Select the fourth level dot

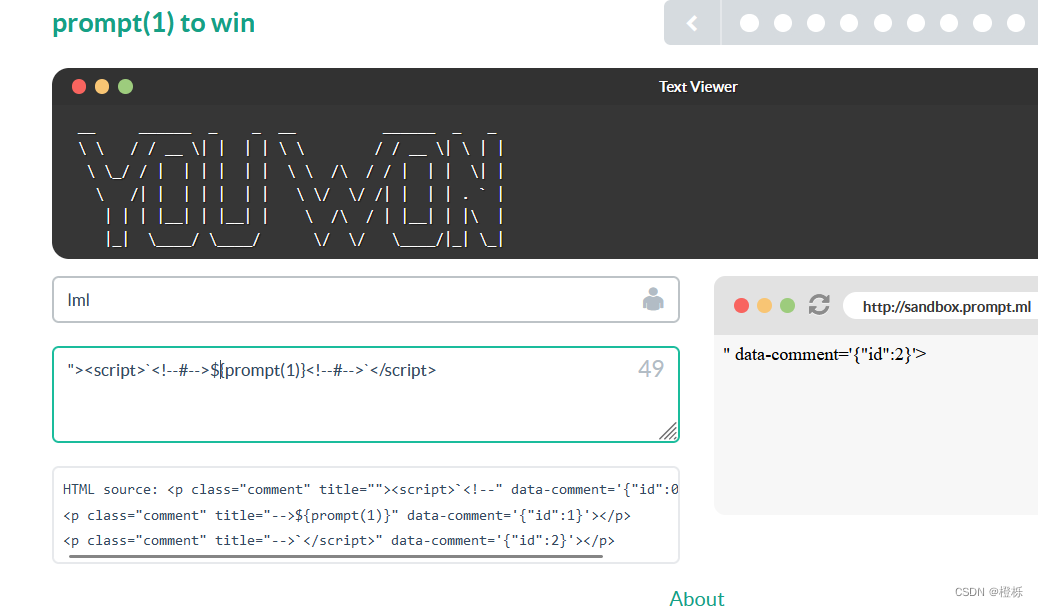tap(849, 23)
